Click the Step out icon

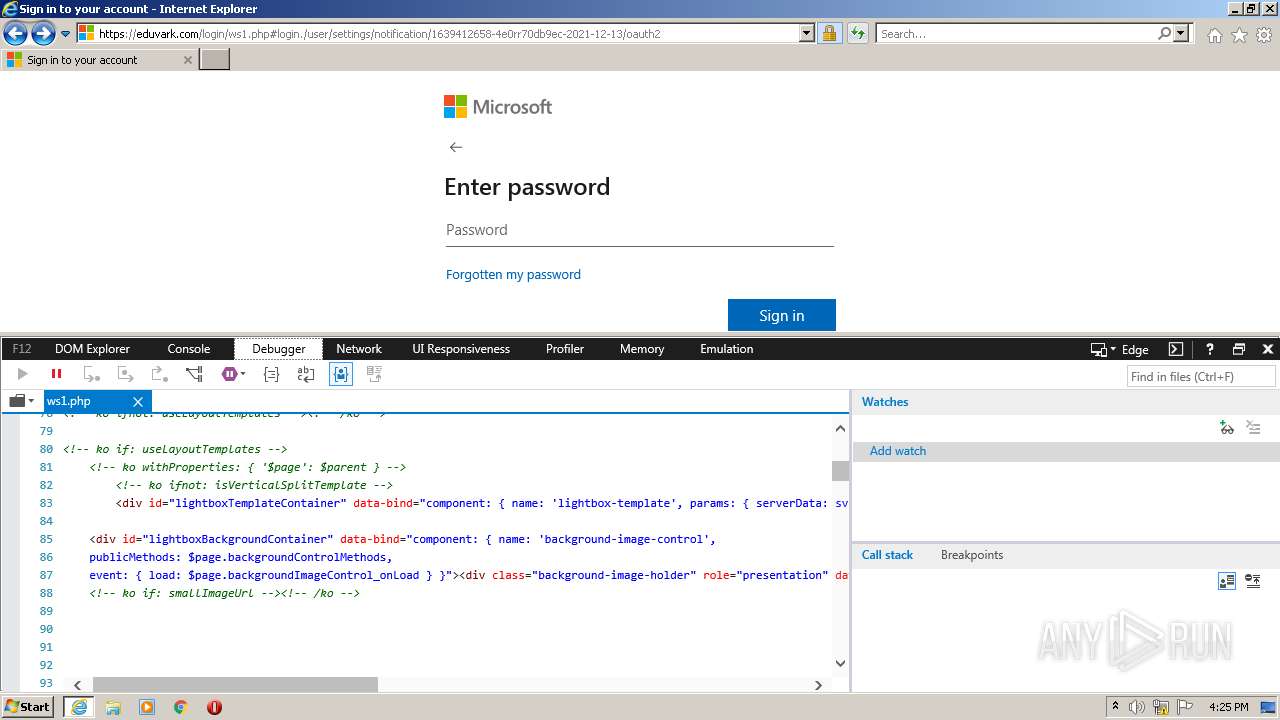[159, 374]
